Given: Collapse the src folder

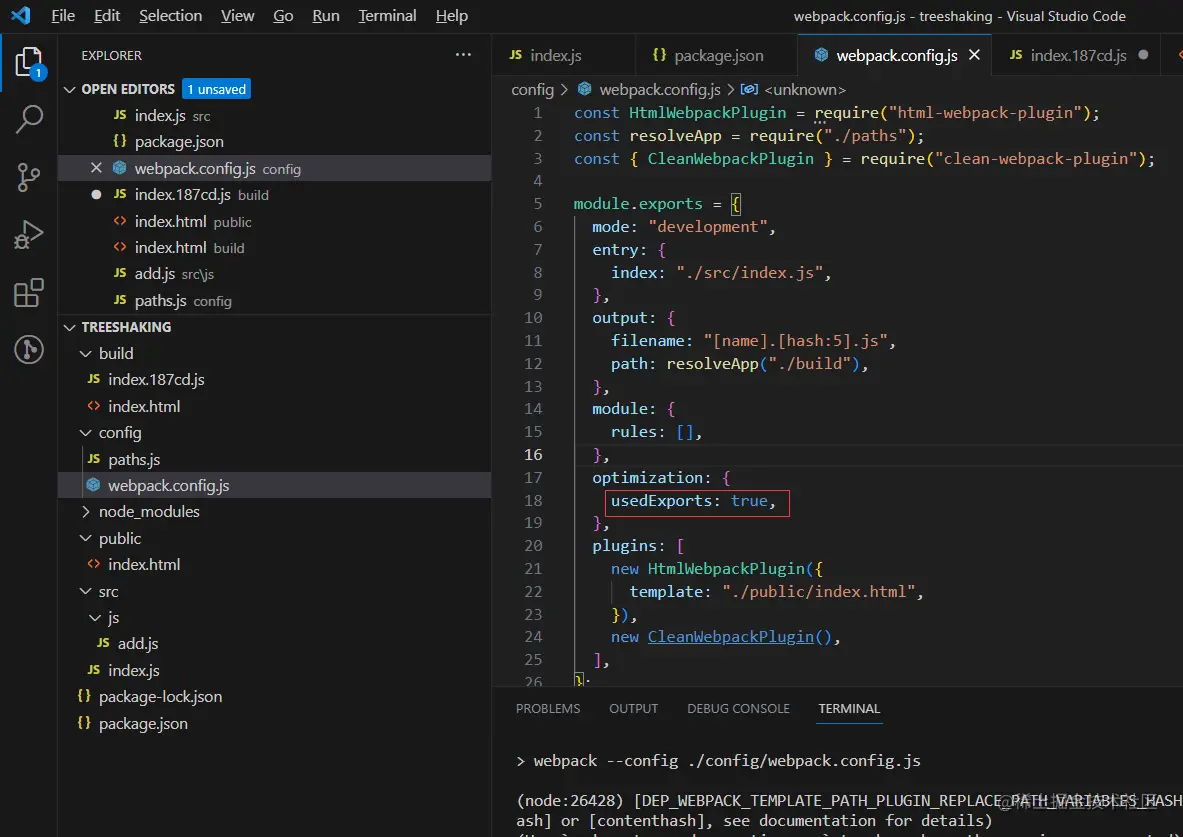Looking at the screenshot, I should click(86, 591).
